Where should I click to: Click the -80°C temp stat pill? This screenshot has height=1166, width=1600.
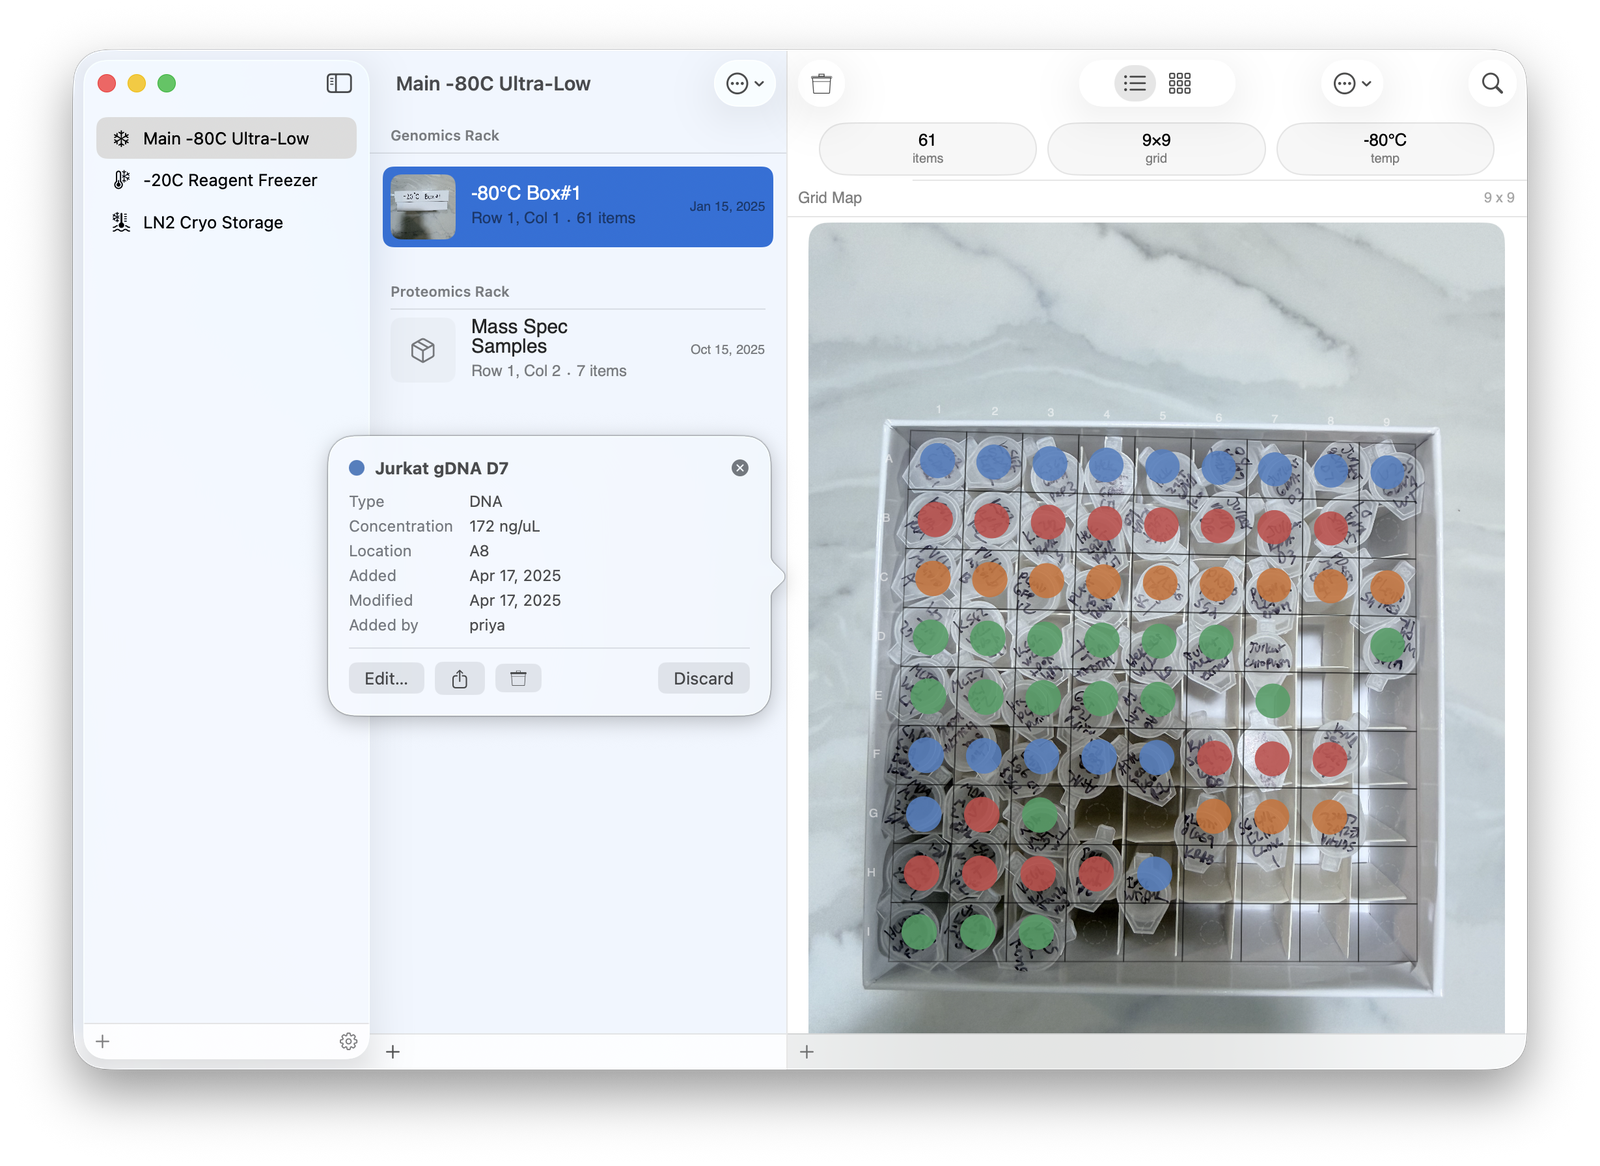[x=1385, y=149]
